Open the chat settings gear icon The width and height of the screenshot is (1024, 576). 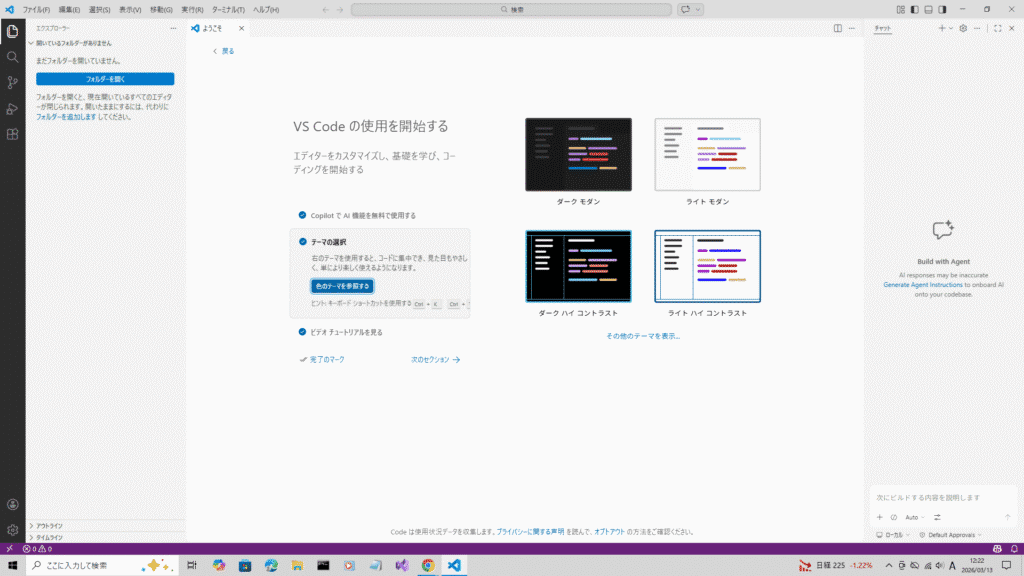pyautogui.click(x=963, y=28)
